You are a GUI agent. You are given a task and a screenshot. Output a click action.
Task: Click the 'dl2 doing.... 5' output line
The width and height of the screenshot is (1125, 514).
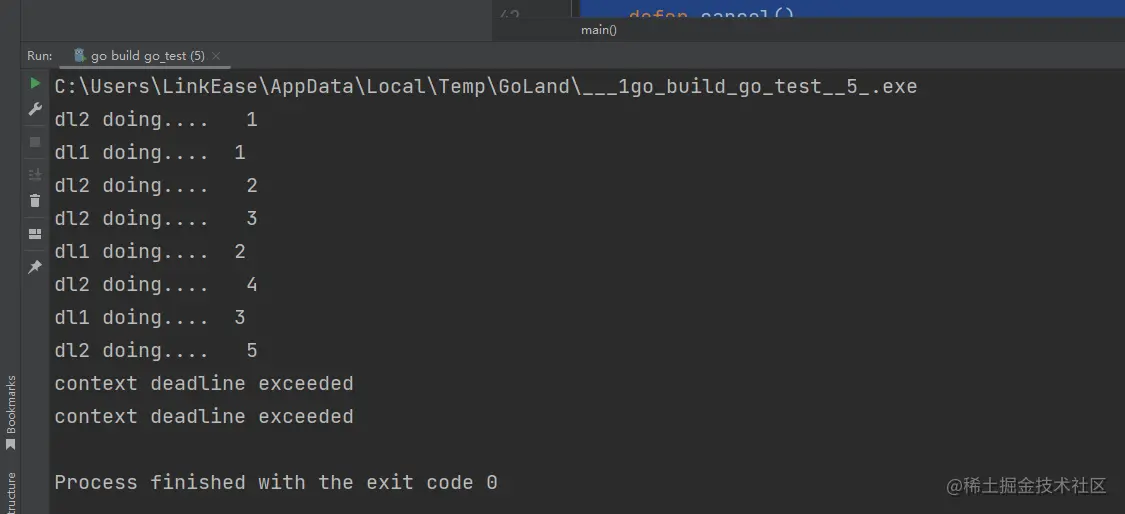pos(156,350)
